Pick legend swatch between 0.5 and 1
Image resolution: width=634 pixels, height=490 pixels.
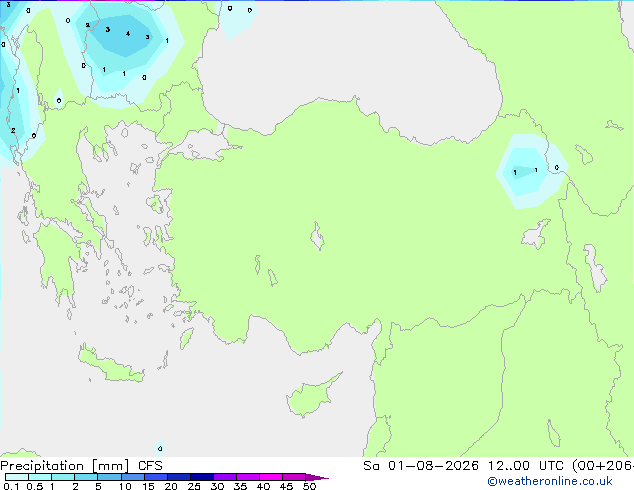click(40, 477)
